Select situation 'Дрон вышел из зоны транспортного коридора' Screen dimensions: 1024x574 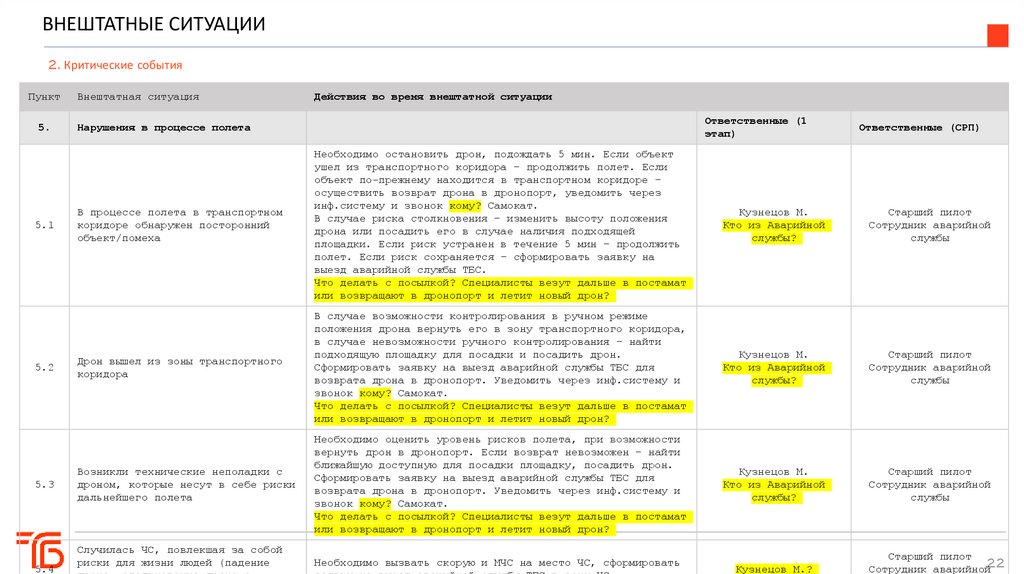pos(180,368)
